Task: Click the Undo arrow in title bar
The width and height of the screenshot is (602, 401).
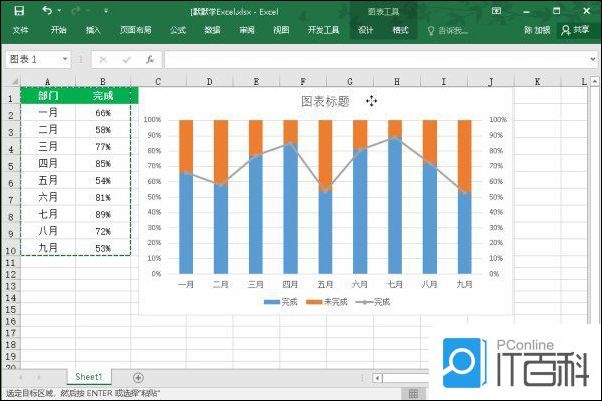Action: (48, 11)
